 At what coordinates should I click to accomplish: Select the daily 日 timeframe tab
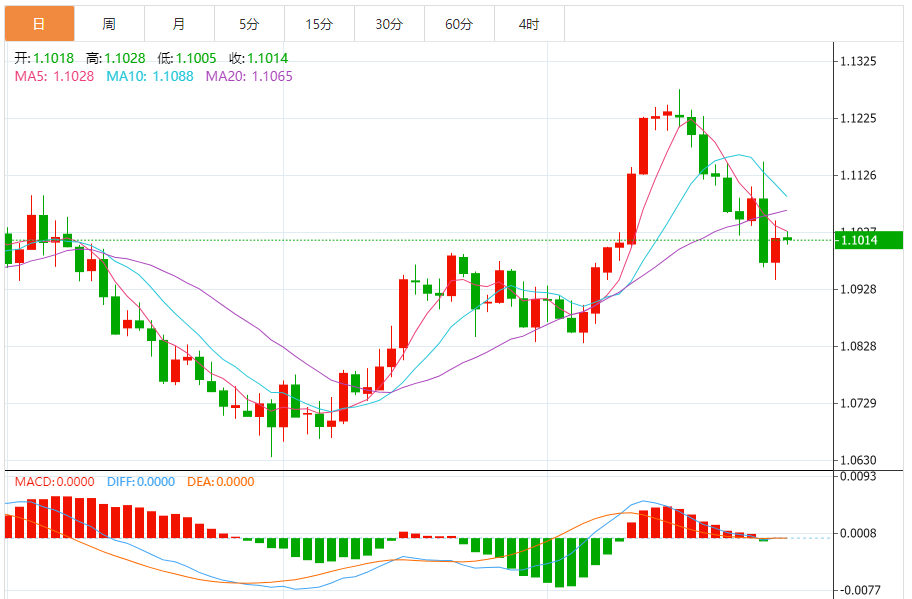click(40, 24)
